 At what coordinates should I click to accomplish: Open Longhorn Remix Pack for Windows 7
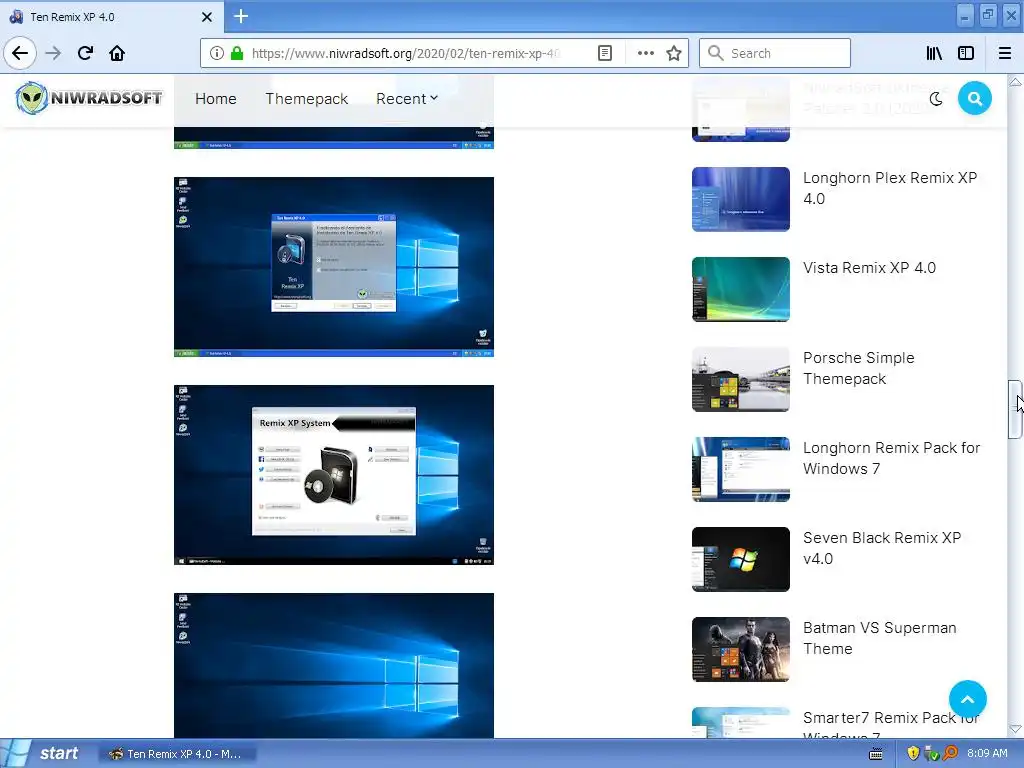(891, 458)
